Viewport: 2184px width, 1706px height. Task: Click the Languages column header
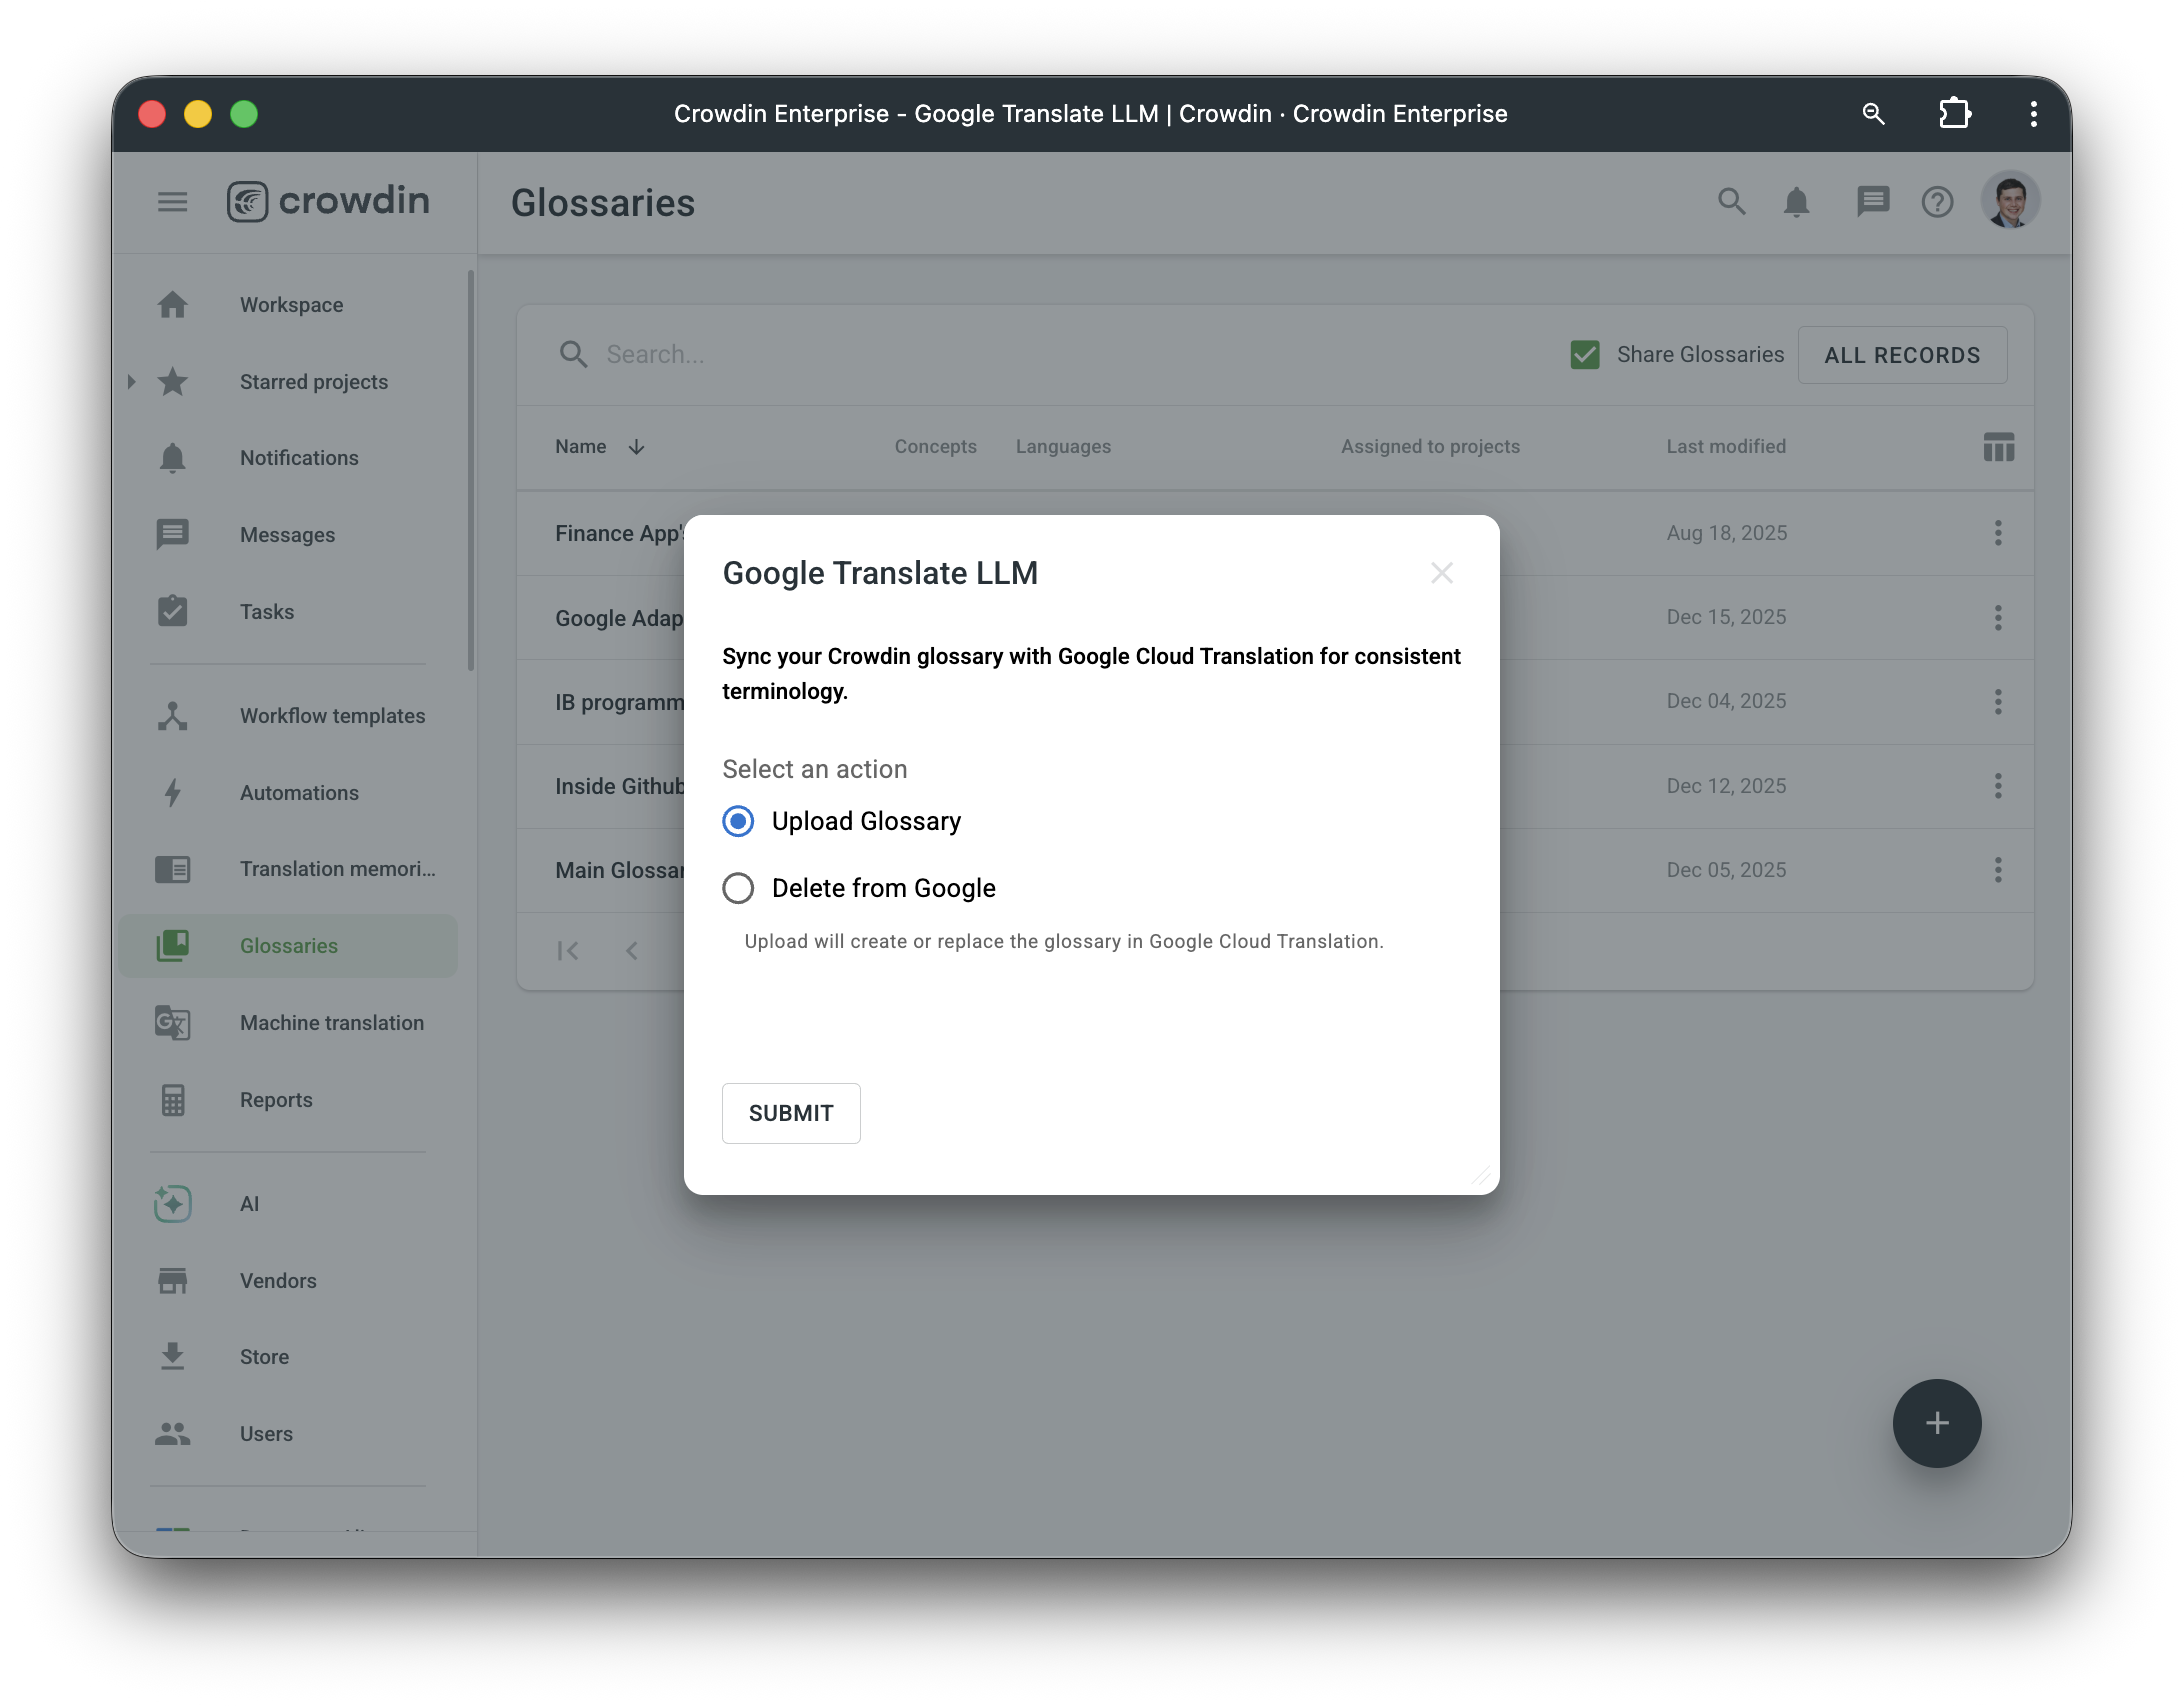coord(1063,447)
